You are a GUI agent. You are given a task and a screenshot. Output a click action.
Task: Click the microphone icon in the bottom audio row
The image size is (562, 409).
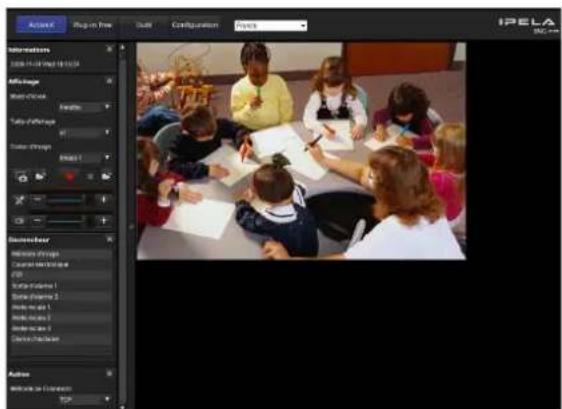[x=20, y=221]
